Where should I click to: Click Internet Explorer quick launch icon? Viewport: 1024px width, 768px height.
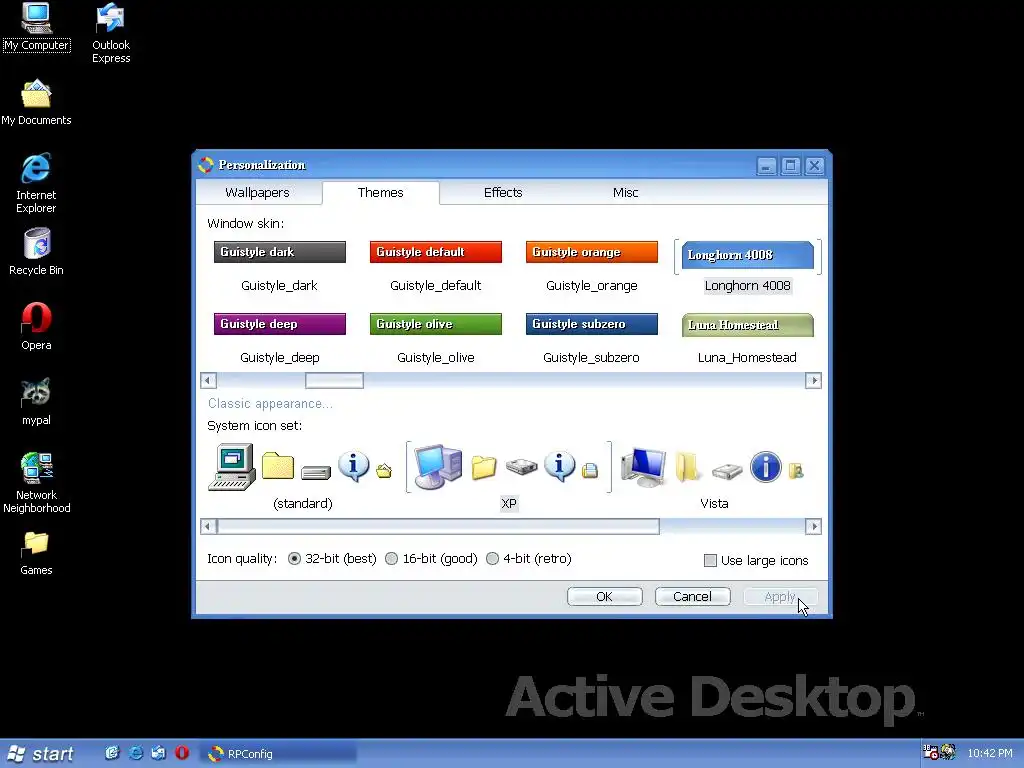[x=136, y=753]
